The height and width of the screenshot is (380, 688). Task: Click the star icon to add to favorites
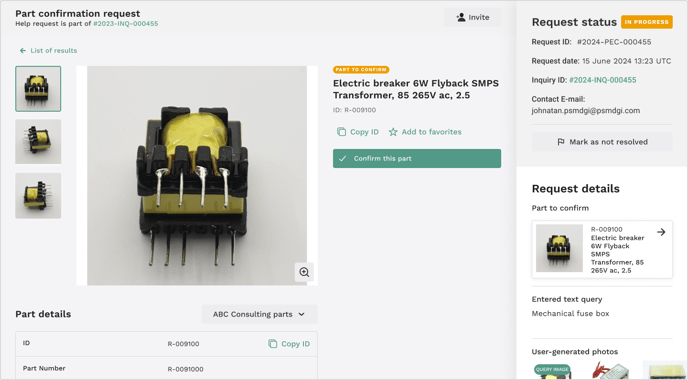(x=393, y=132)
